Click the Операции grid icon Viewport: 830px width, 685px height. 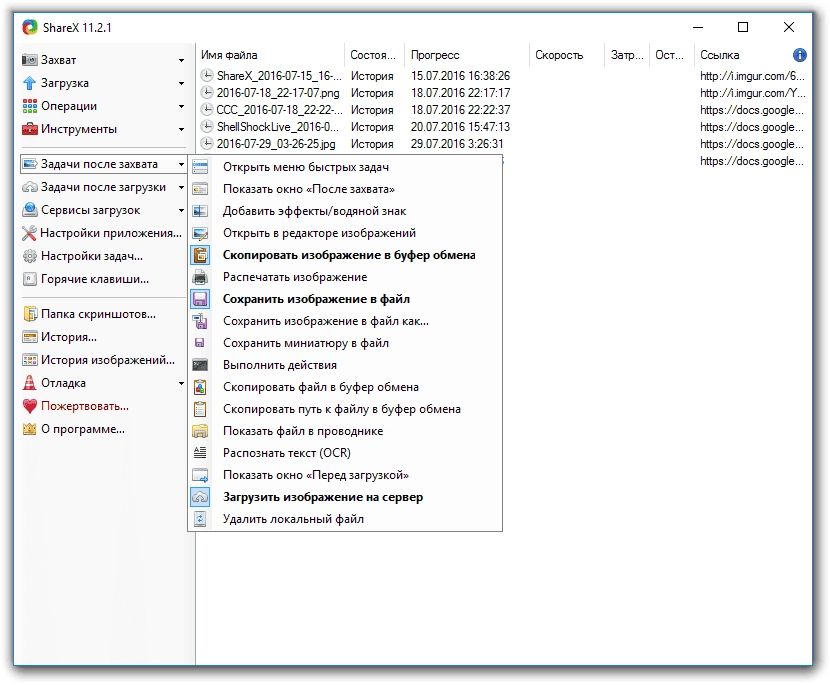[x=30, y=106]
